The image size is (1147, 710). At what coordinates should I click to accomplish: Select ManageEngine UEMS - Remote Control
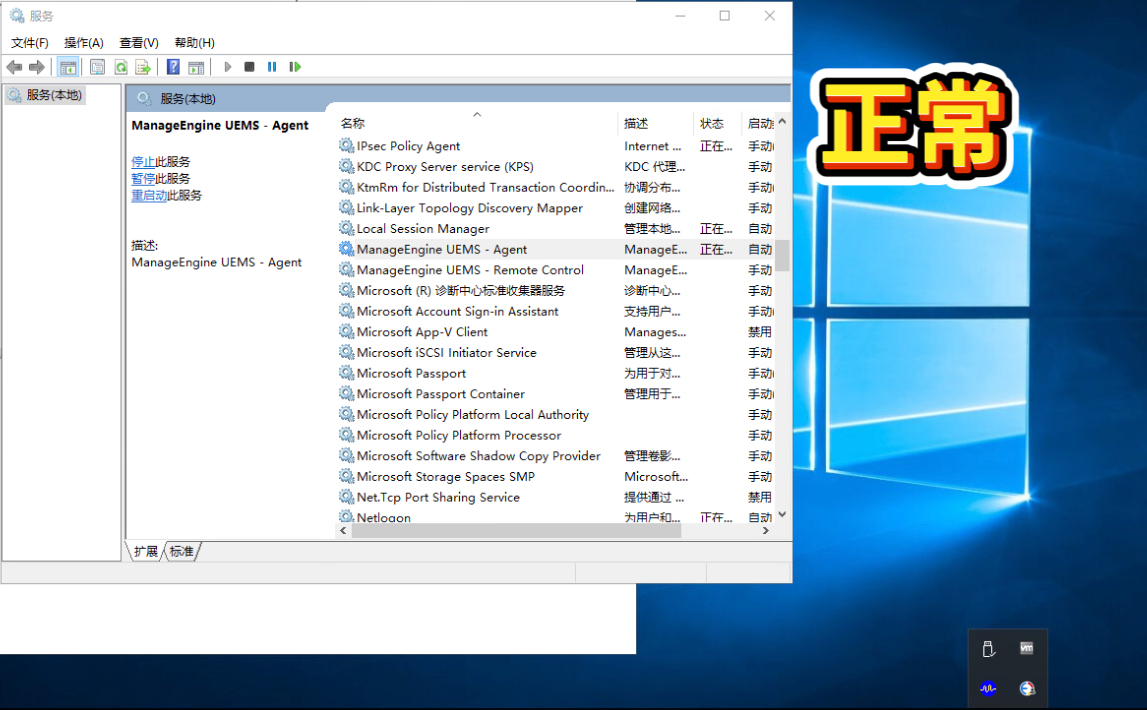pyautogui.click(x=470, y=270)
